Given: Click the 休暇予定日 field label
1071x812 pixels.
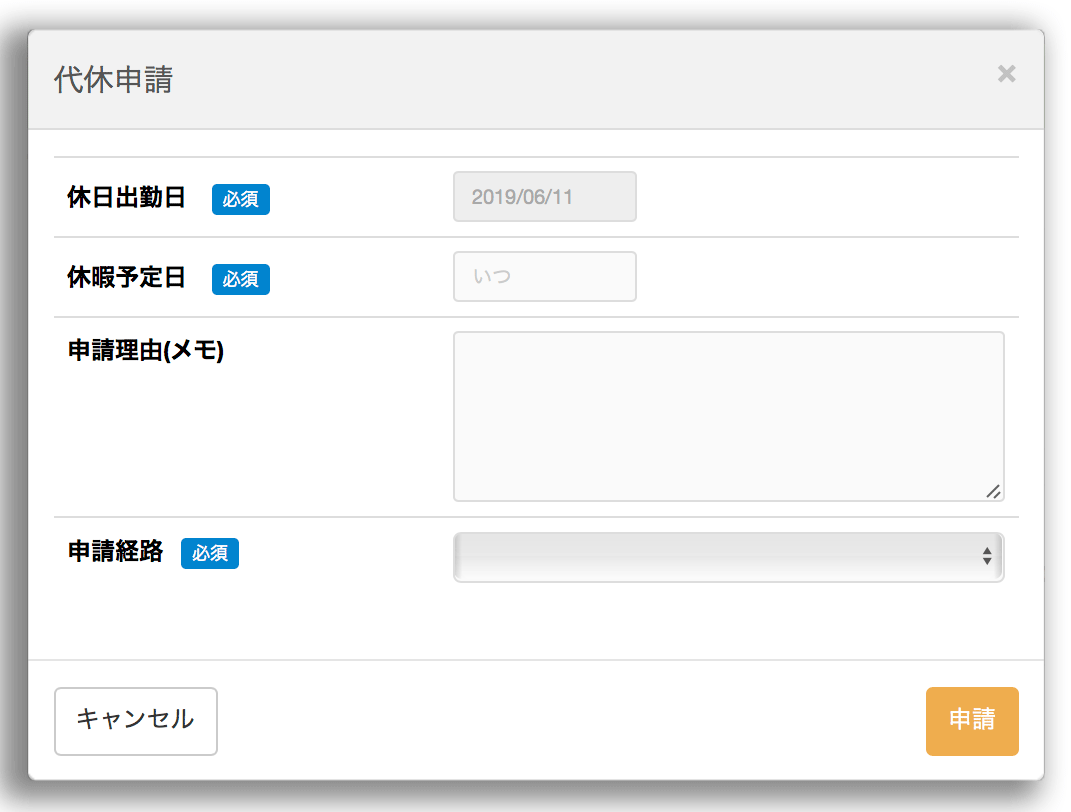Looking at the screenshot, I should [x=126, y=277].
